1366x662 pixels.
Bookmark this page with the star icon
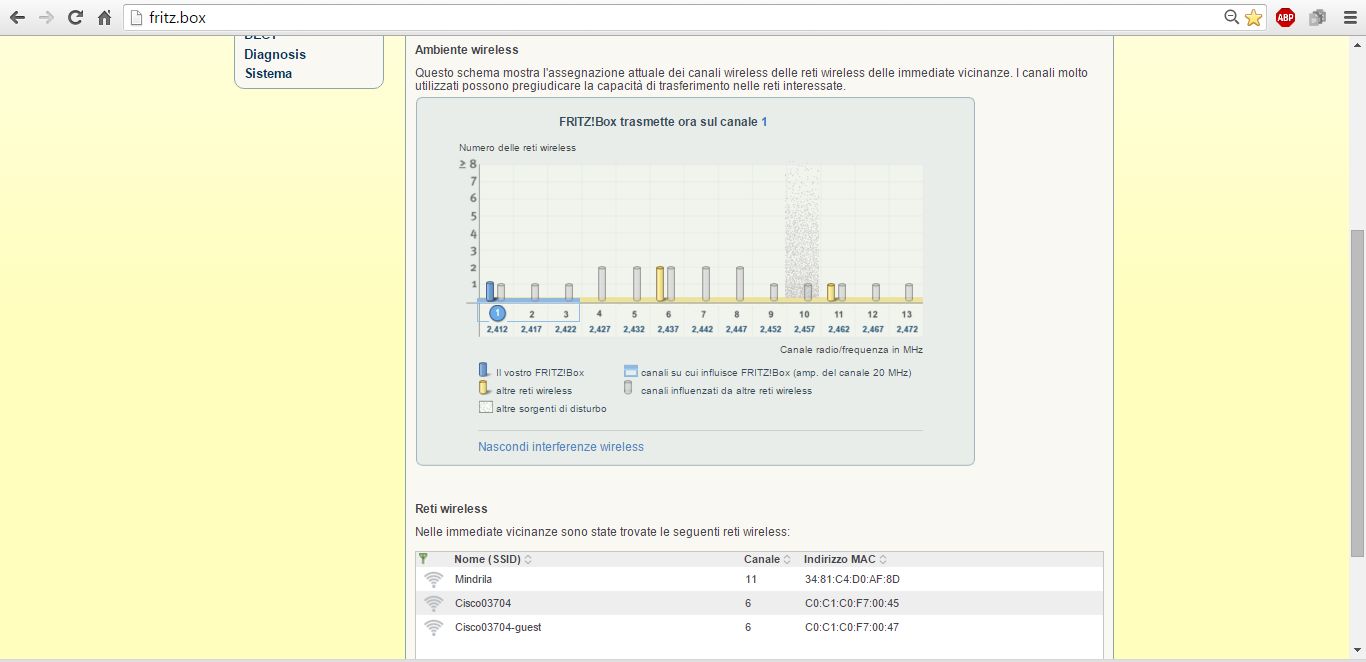click(1254, 17)
